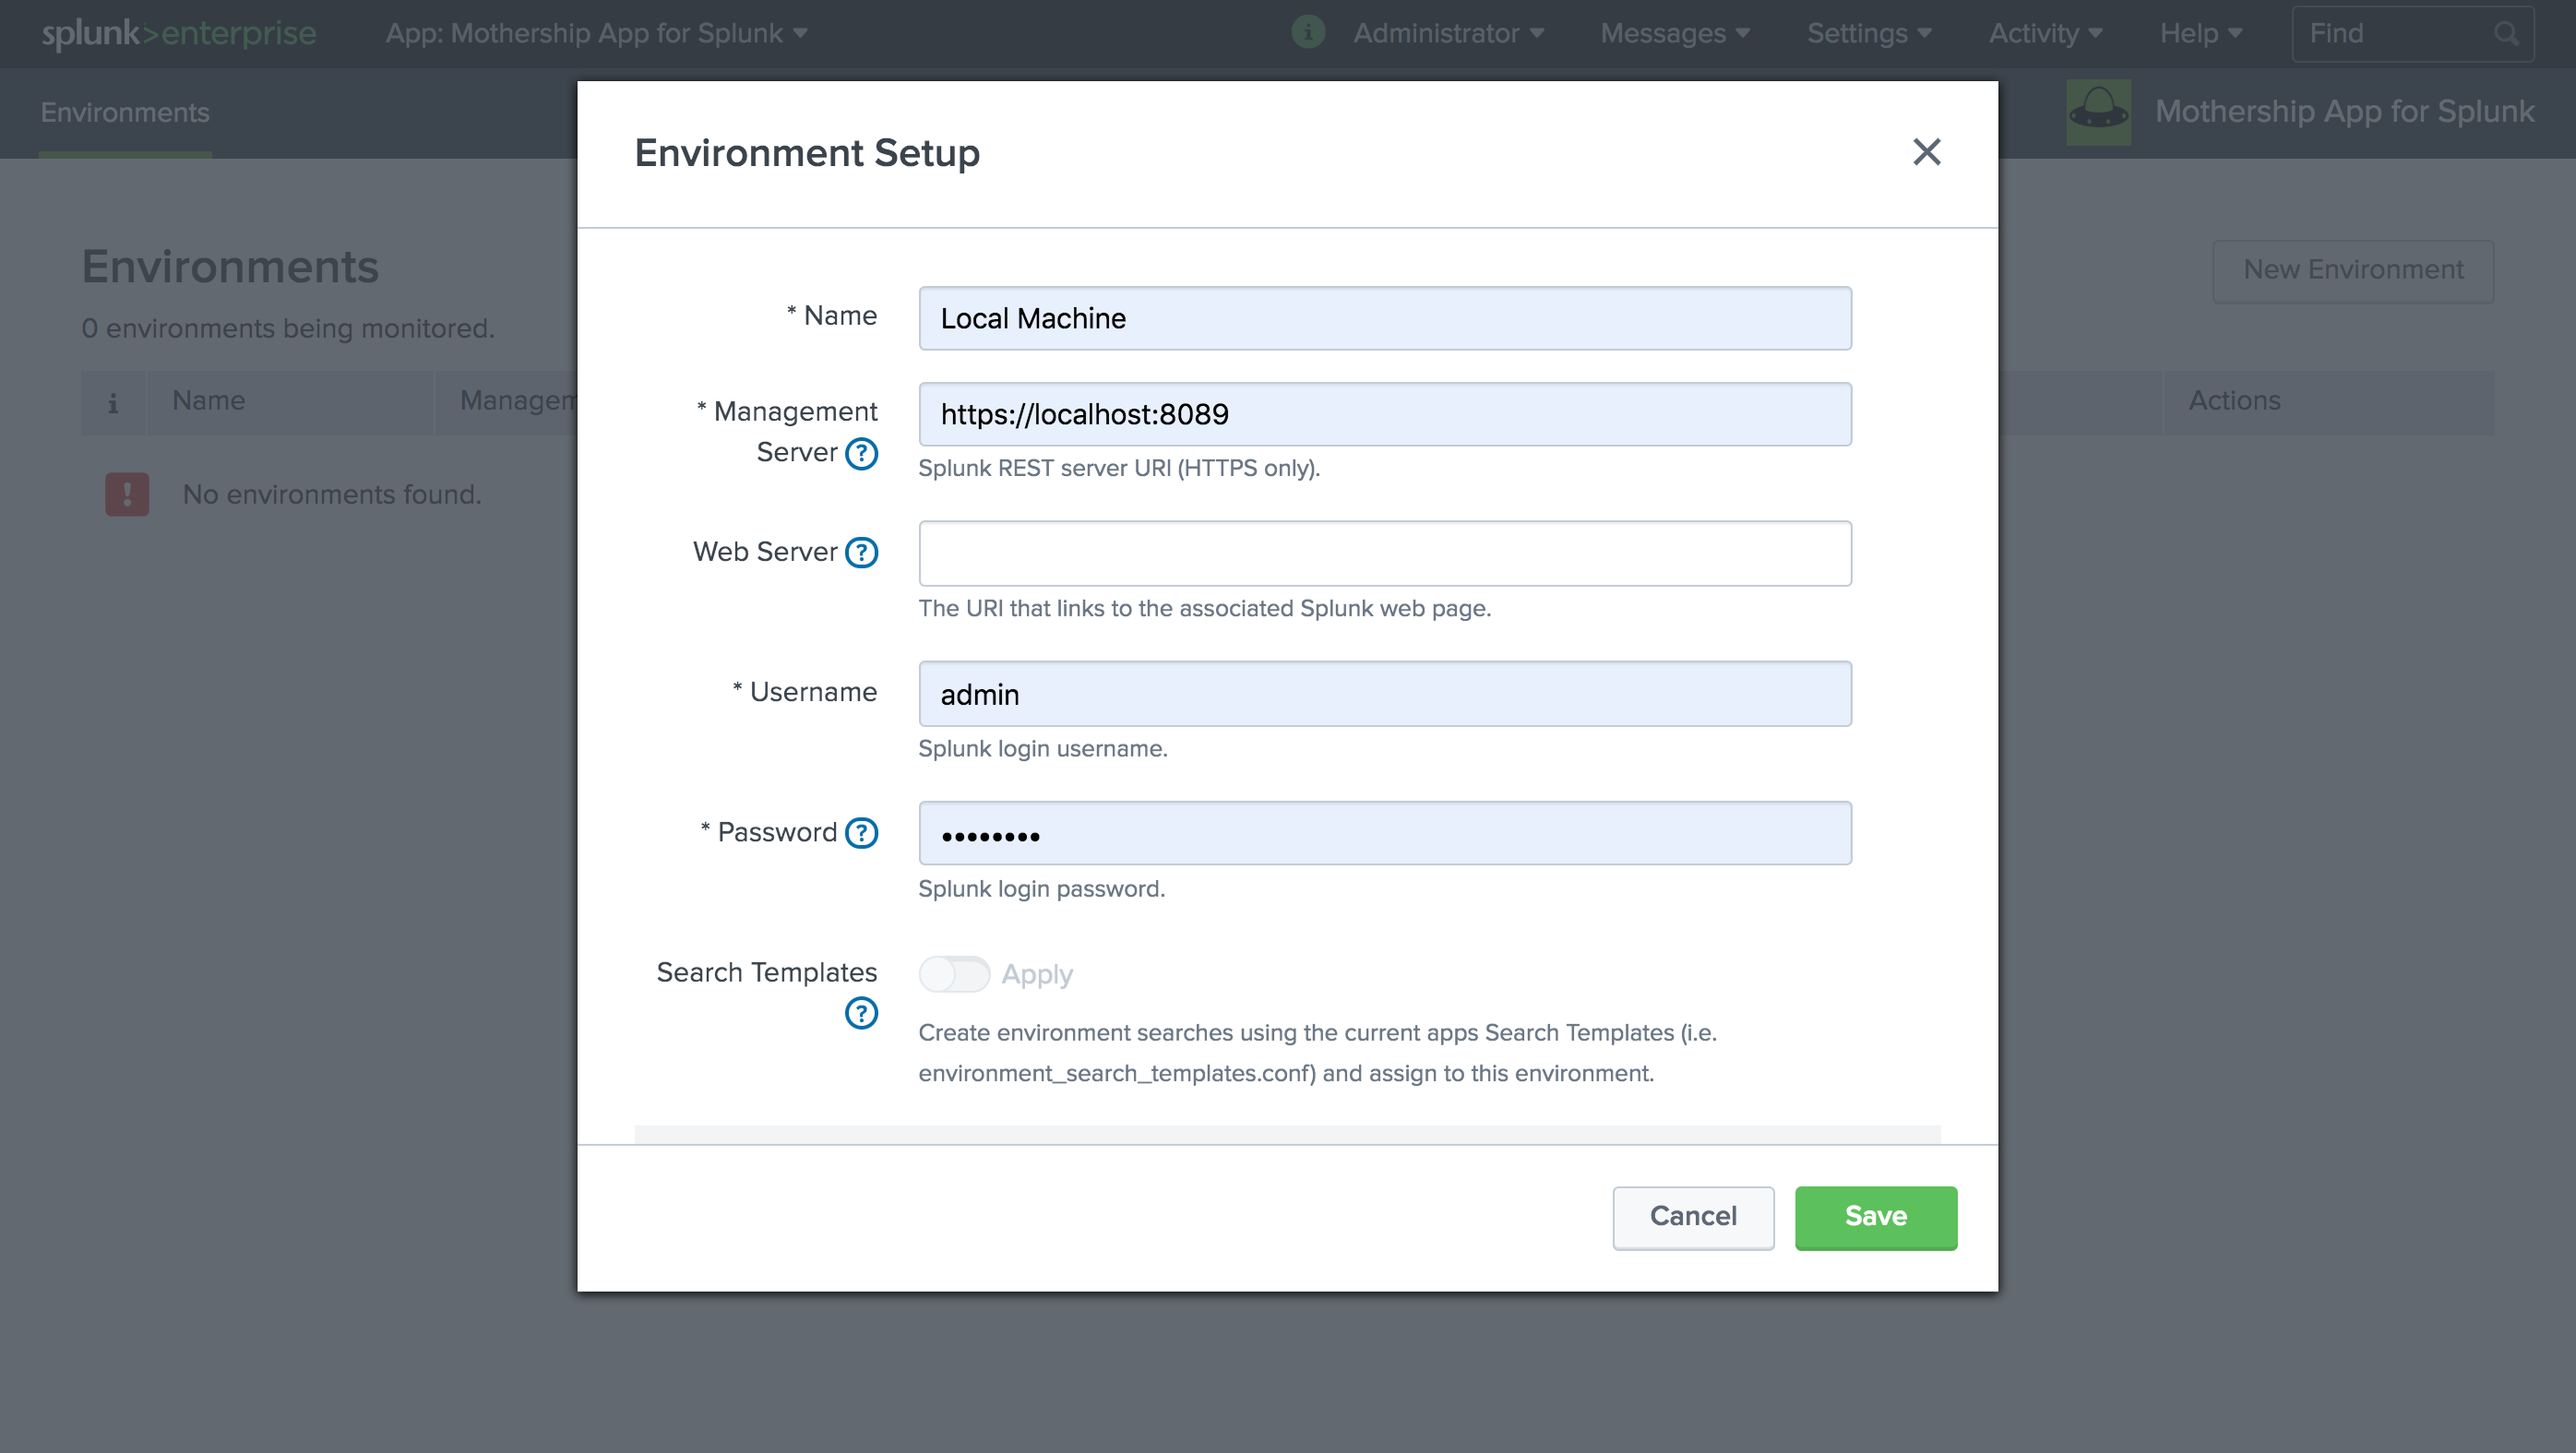Image resolution: width=2576 pixels, height=1453 pixels.
Task: Click the red alert icon near No environments
Action: [x=127, y=494]
